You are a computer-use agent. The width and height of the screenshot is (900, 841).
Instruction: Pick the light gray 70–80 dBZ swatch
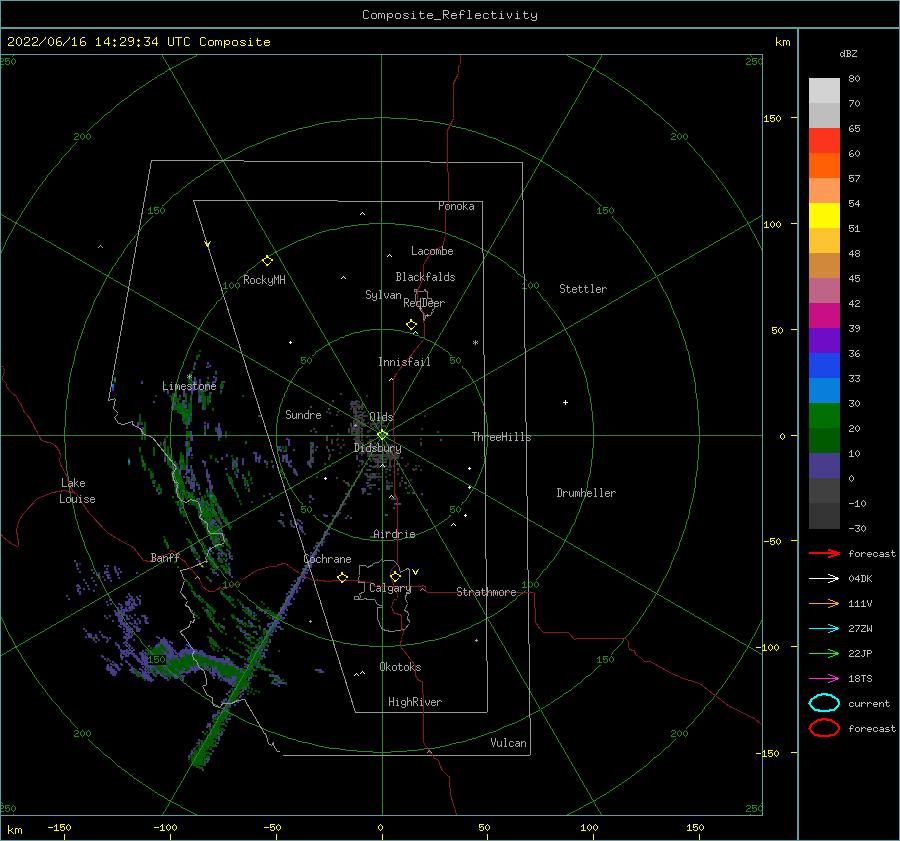tap(824, 91)
